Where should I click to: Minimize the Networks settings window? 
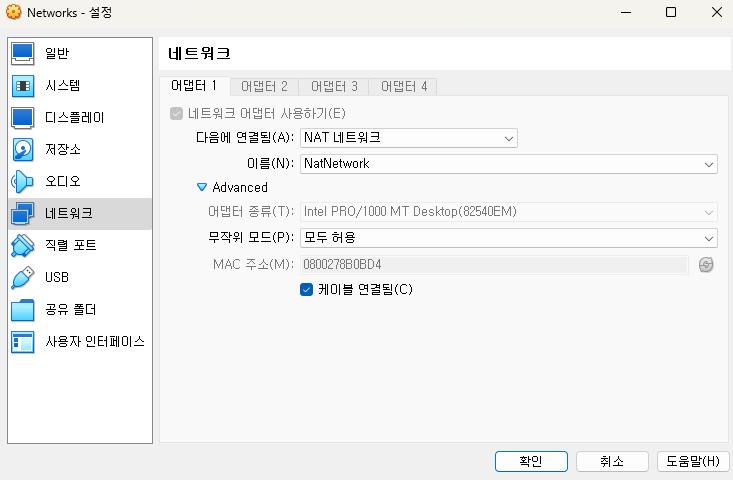(x=626, y=12)
